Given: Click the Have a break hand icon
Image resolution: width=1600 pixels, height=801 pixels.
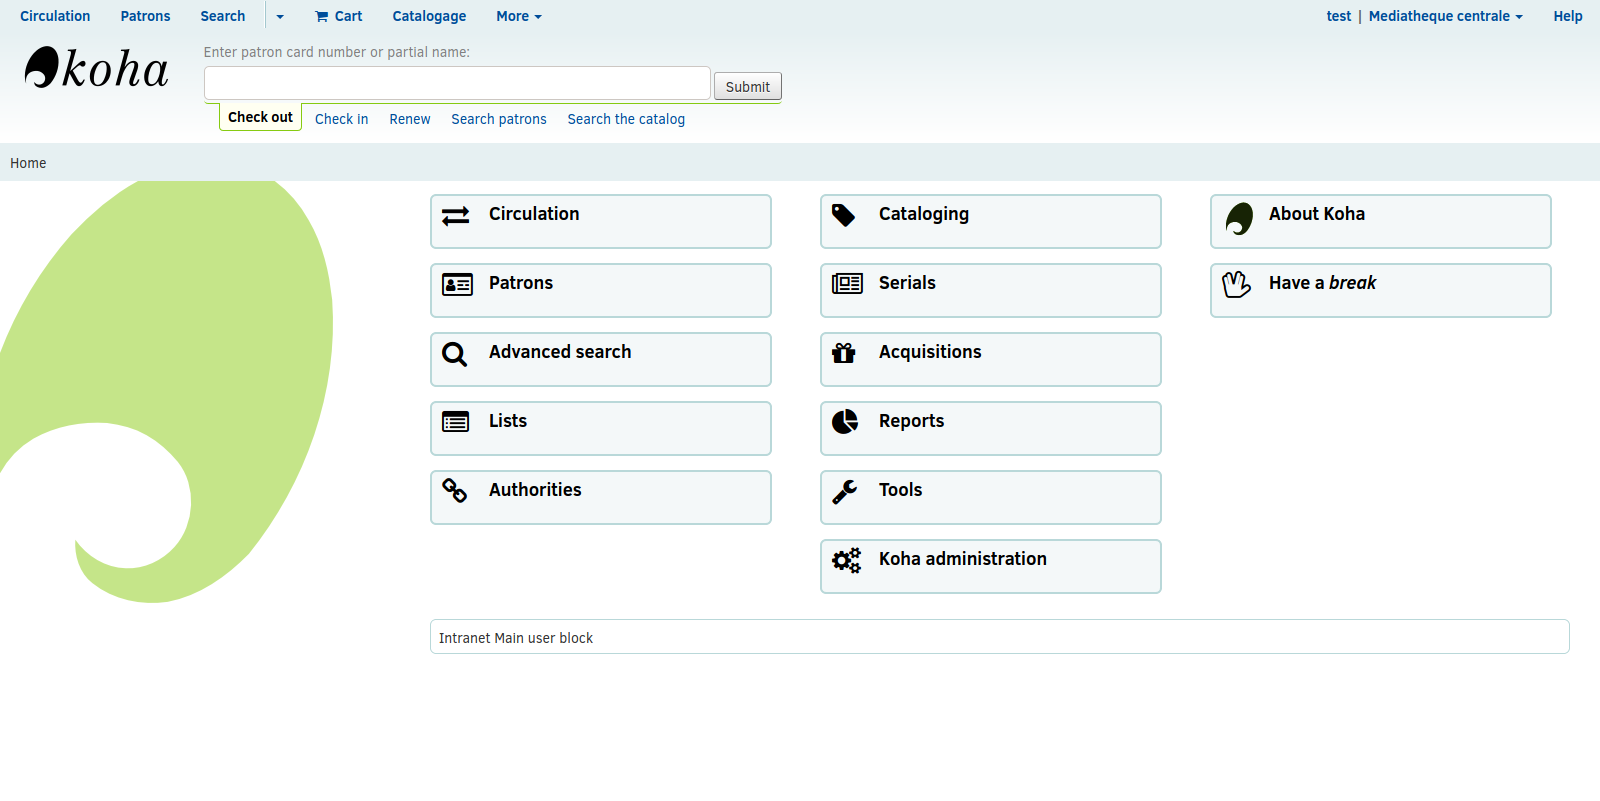Looking at the screenshot, I should pyautogui.click(x=1237, y=285).
